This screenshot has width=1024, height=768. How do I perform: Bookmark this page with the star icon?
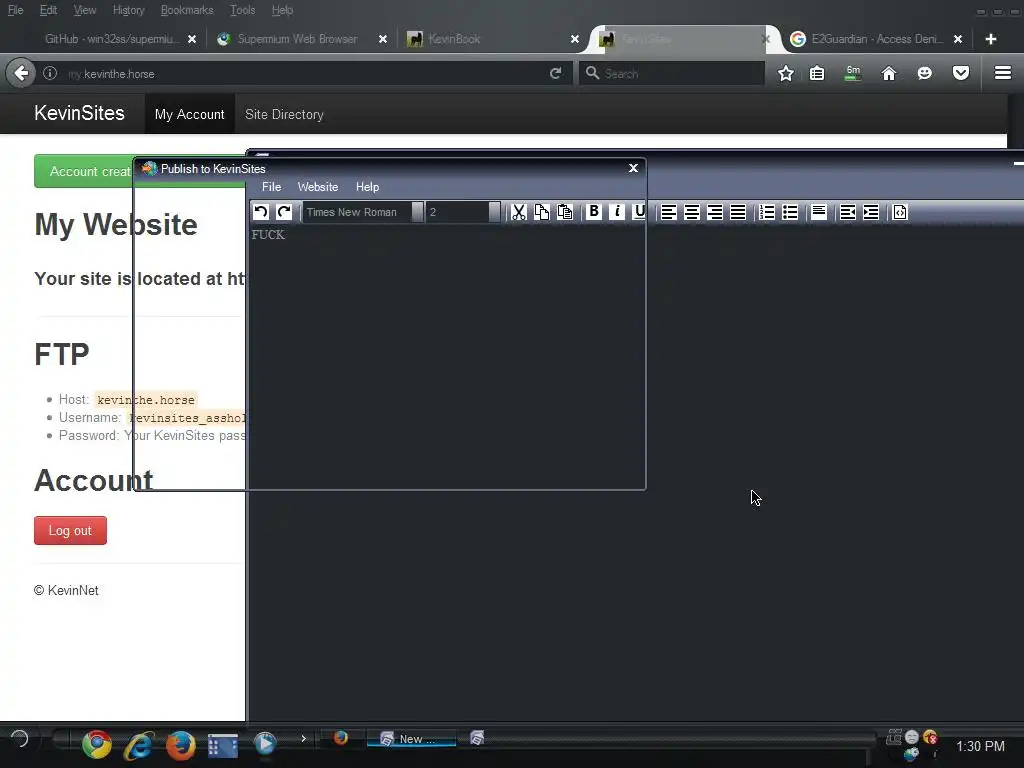tap(786, 74)
